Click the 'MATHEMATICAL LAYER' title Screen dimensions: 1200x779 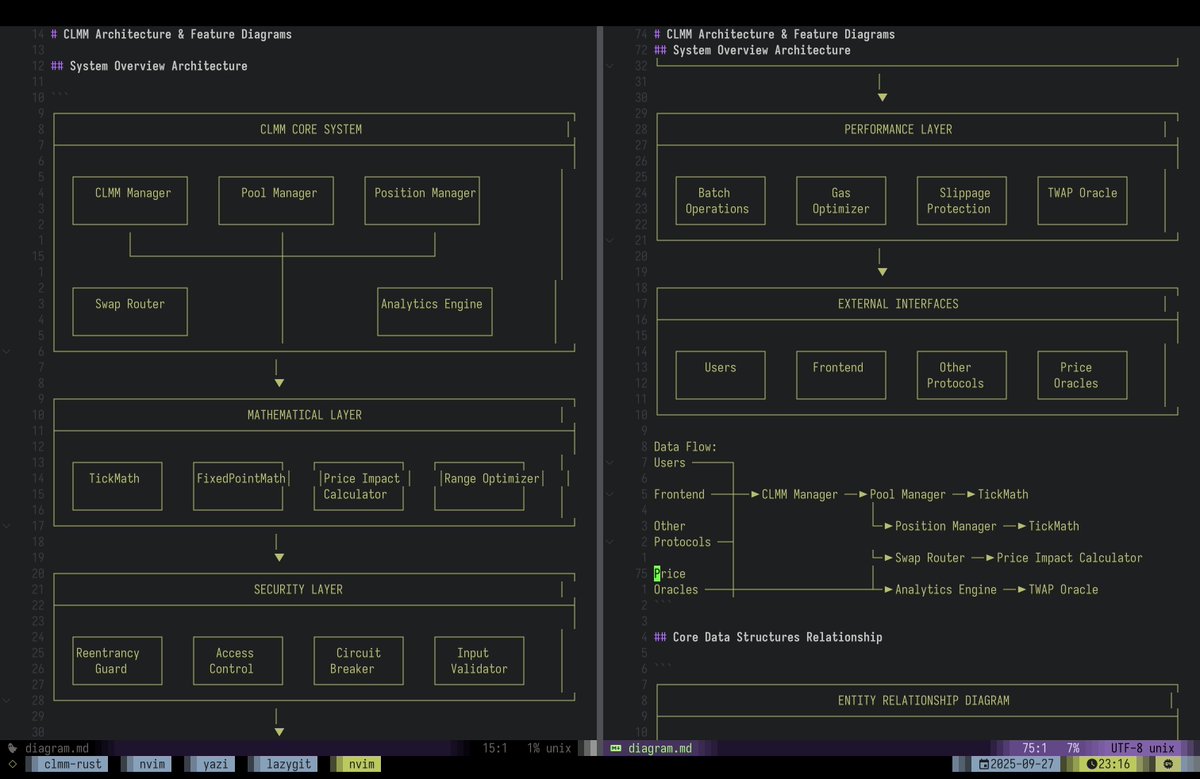[304, 415]
